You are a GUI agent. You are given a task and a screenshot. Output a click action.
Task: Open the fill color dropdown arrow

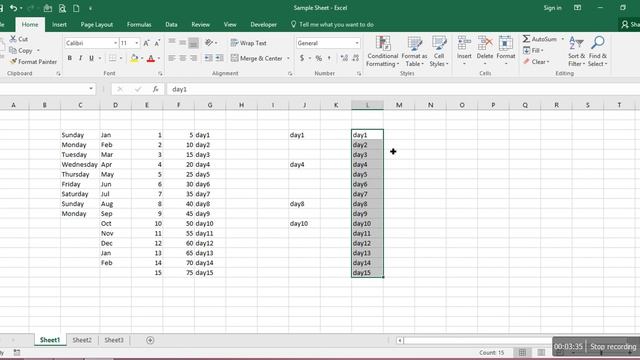[x=142, y=58]
